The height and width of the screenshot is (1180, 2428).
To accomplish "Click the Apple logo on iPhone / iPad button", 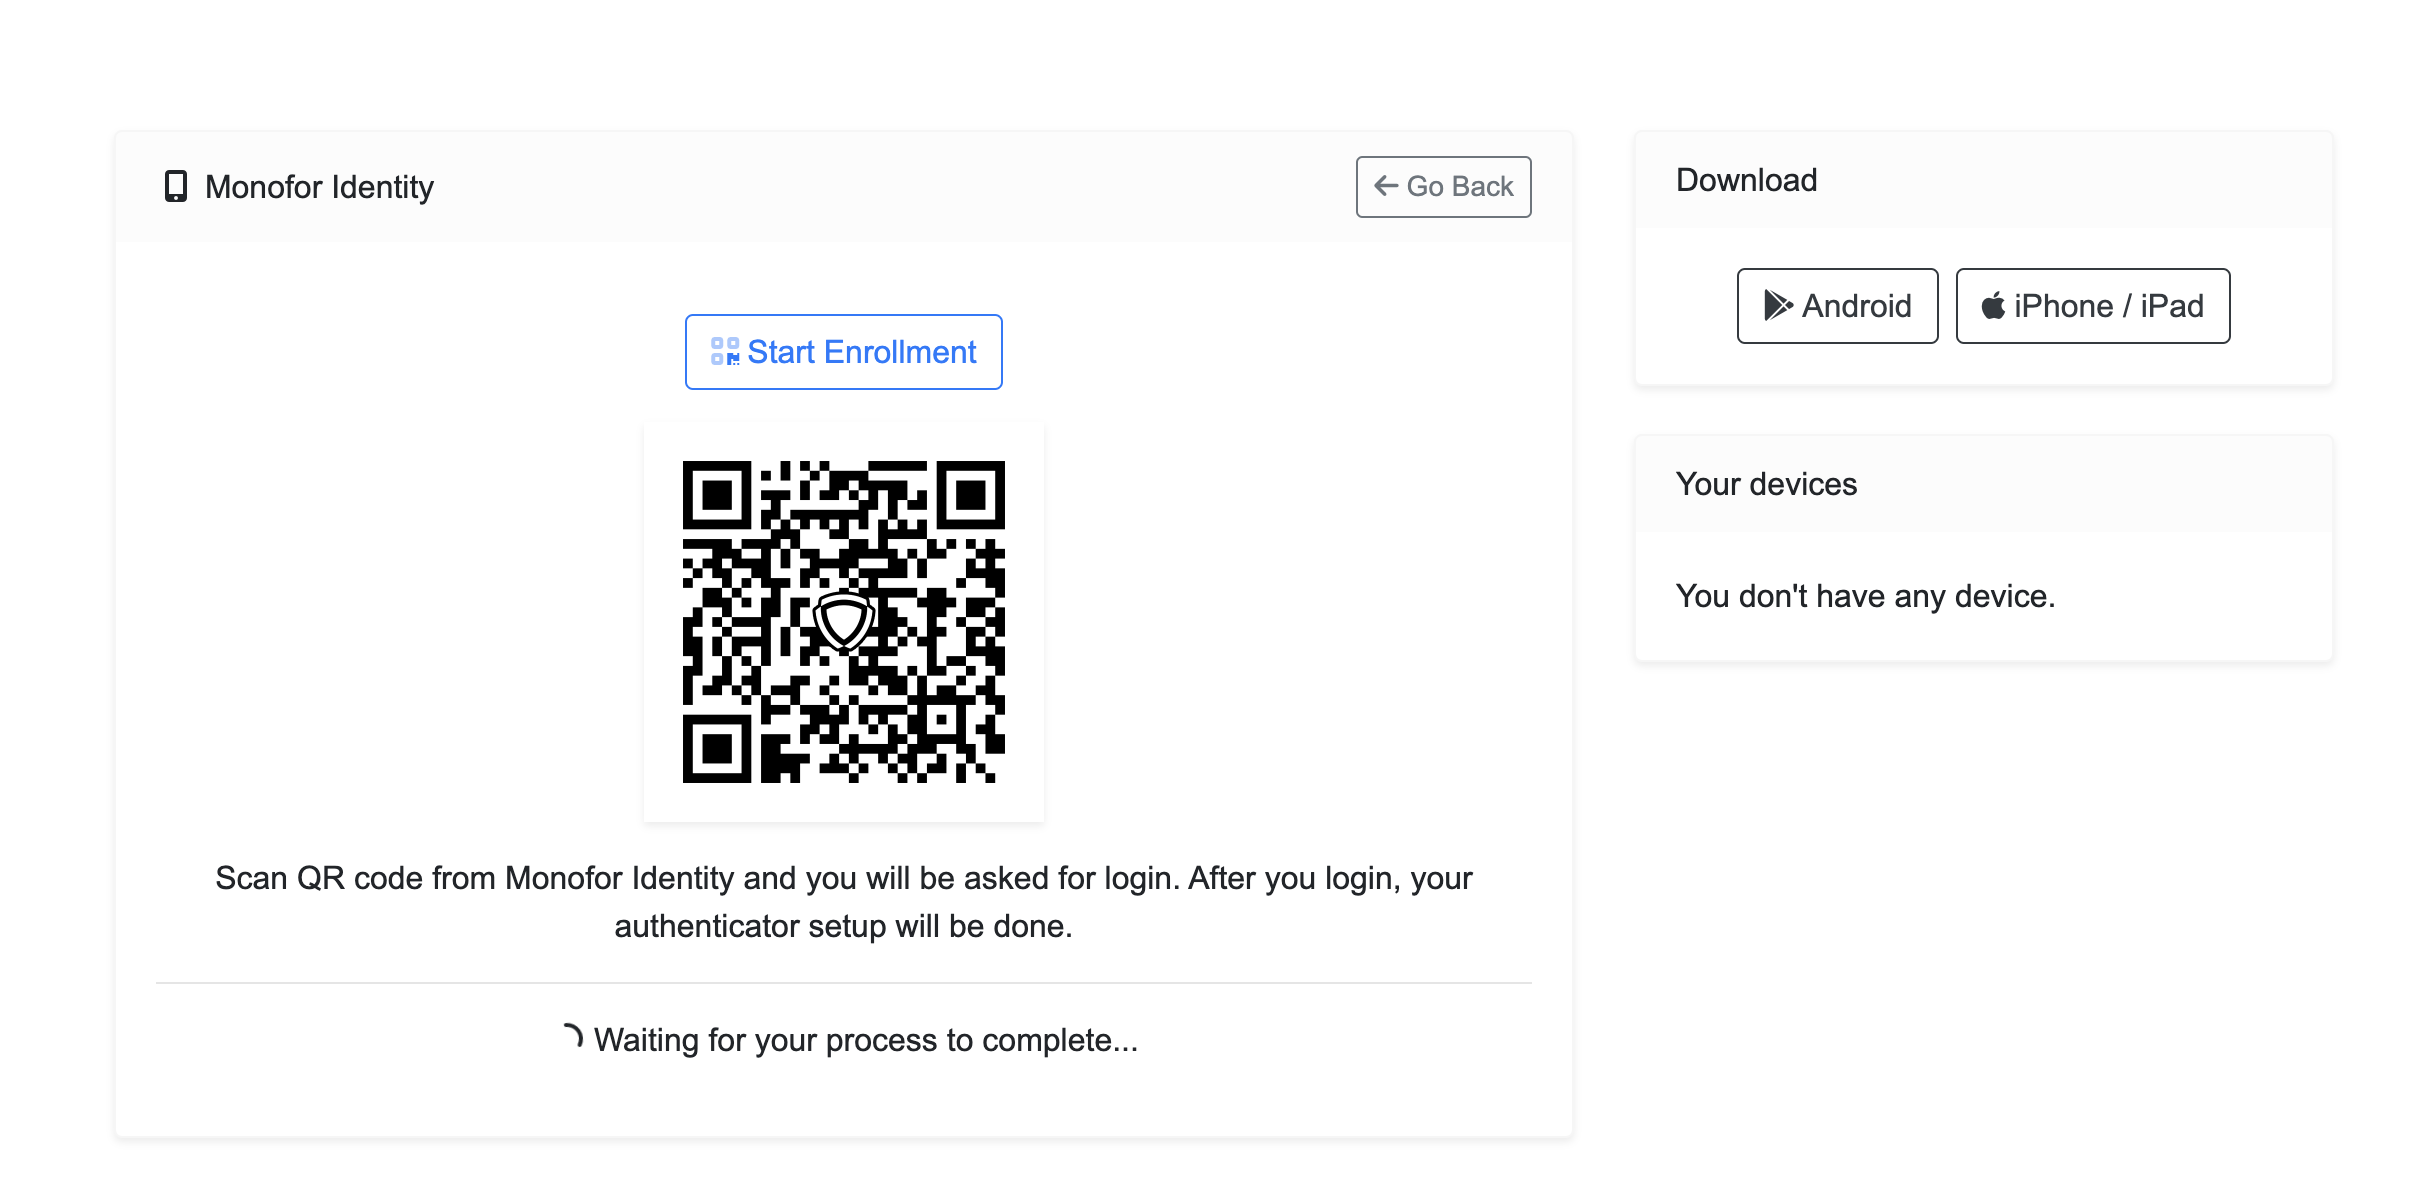I will coord(1993,306).
